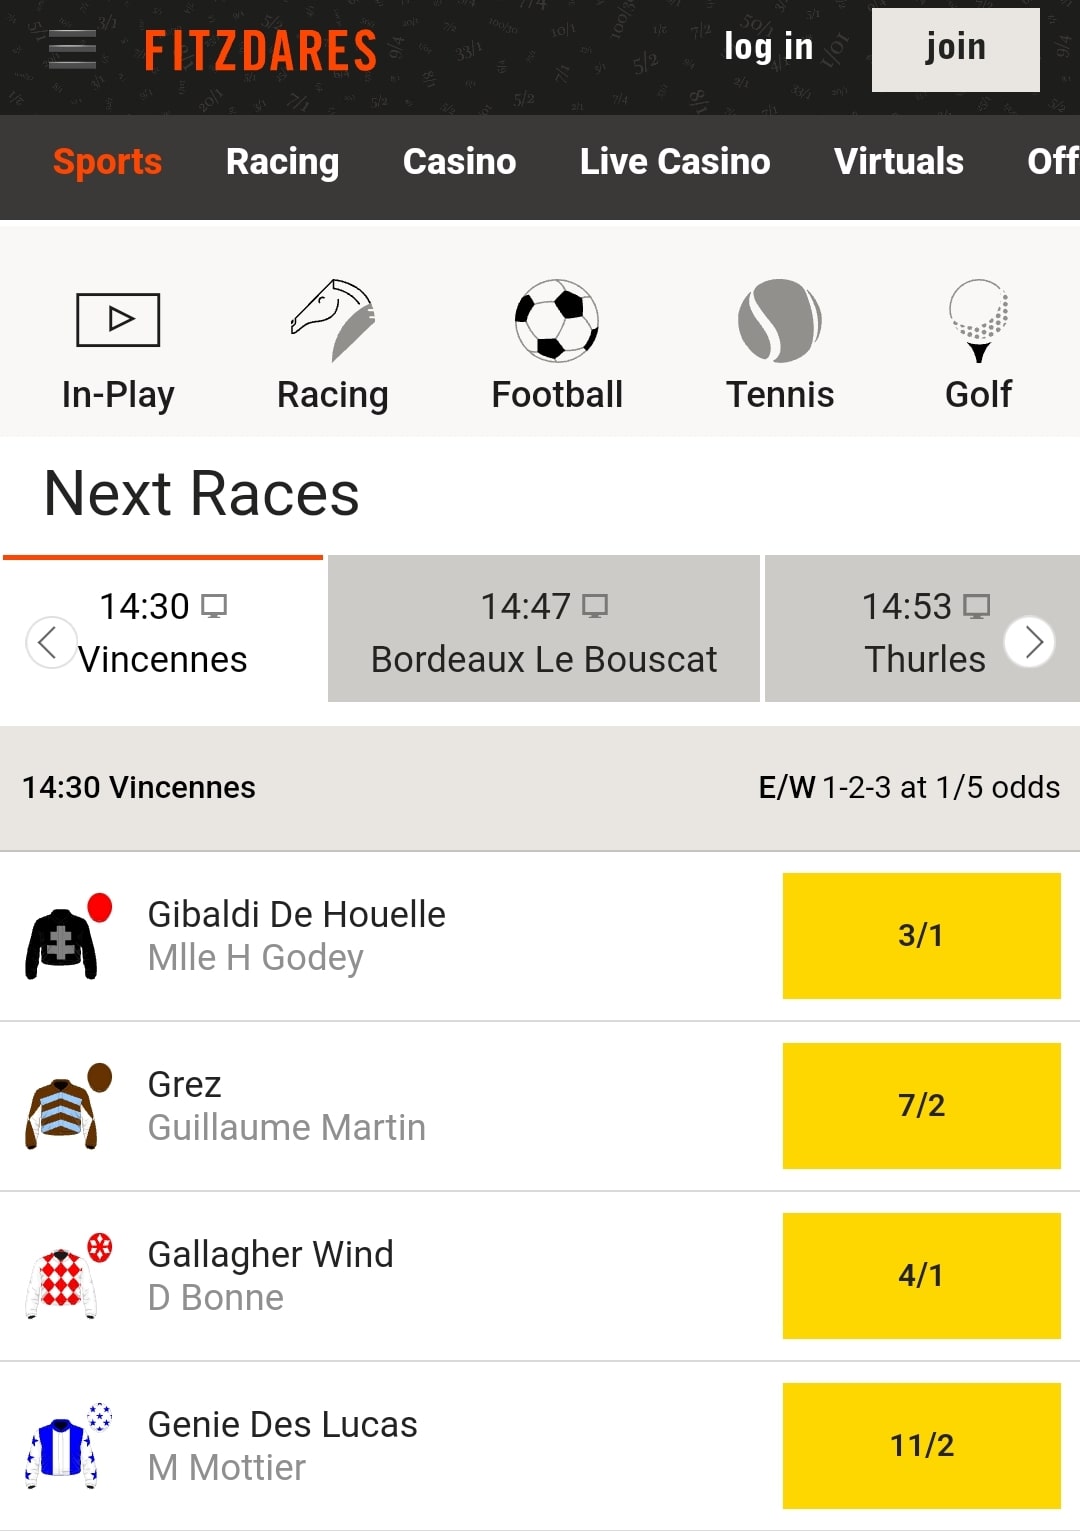
Task: Open the Live Casino section
Action: pyautogui.click(x=675, y=161)
